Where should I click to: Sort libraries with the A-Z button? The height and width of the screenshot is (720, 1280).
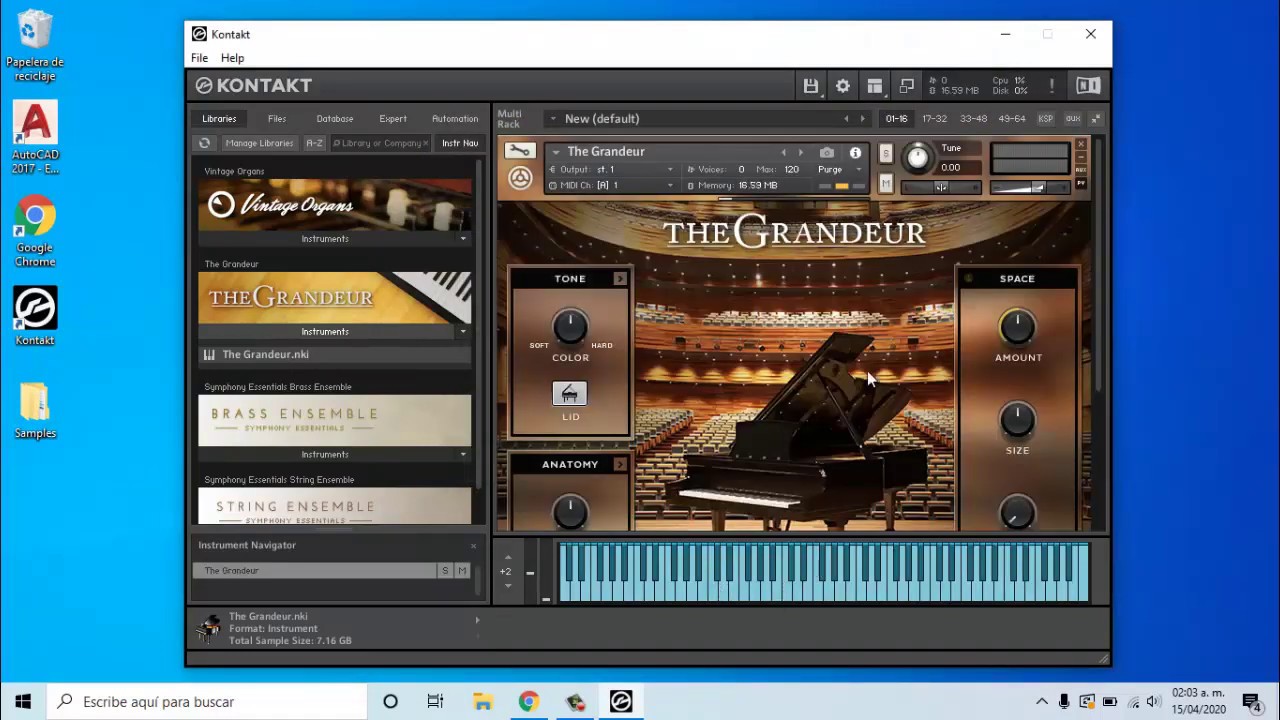[x=314, y=143]
